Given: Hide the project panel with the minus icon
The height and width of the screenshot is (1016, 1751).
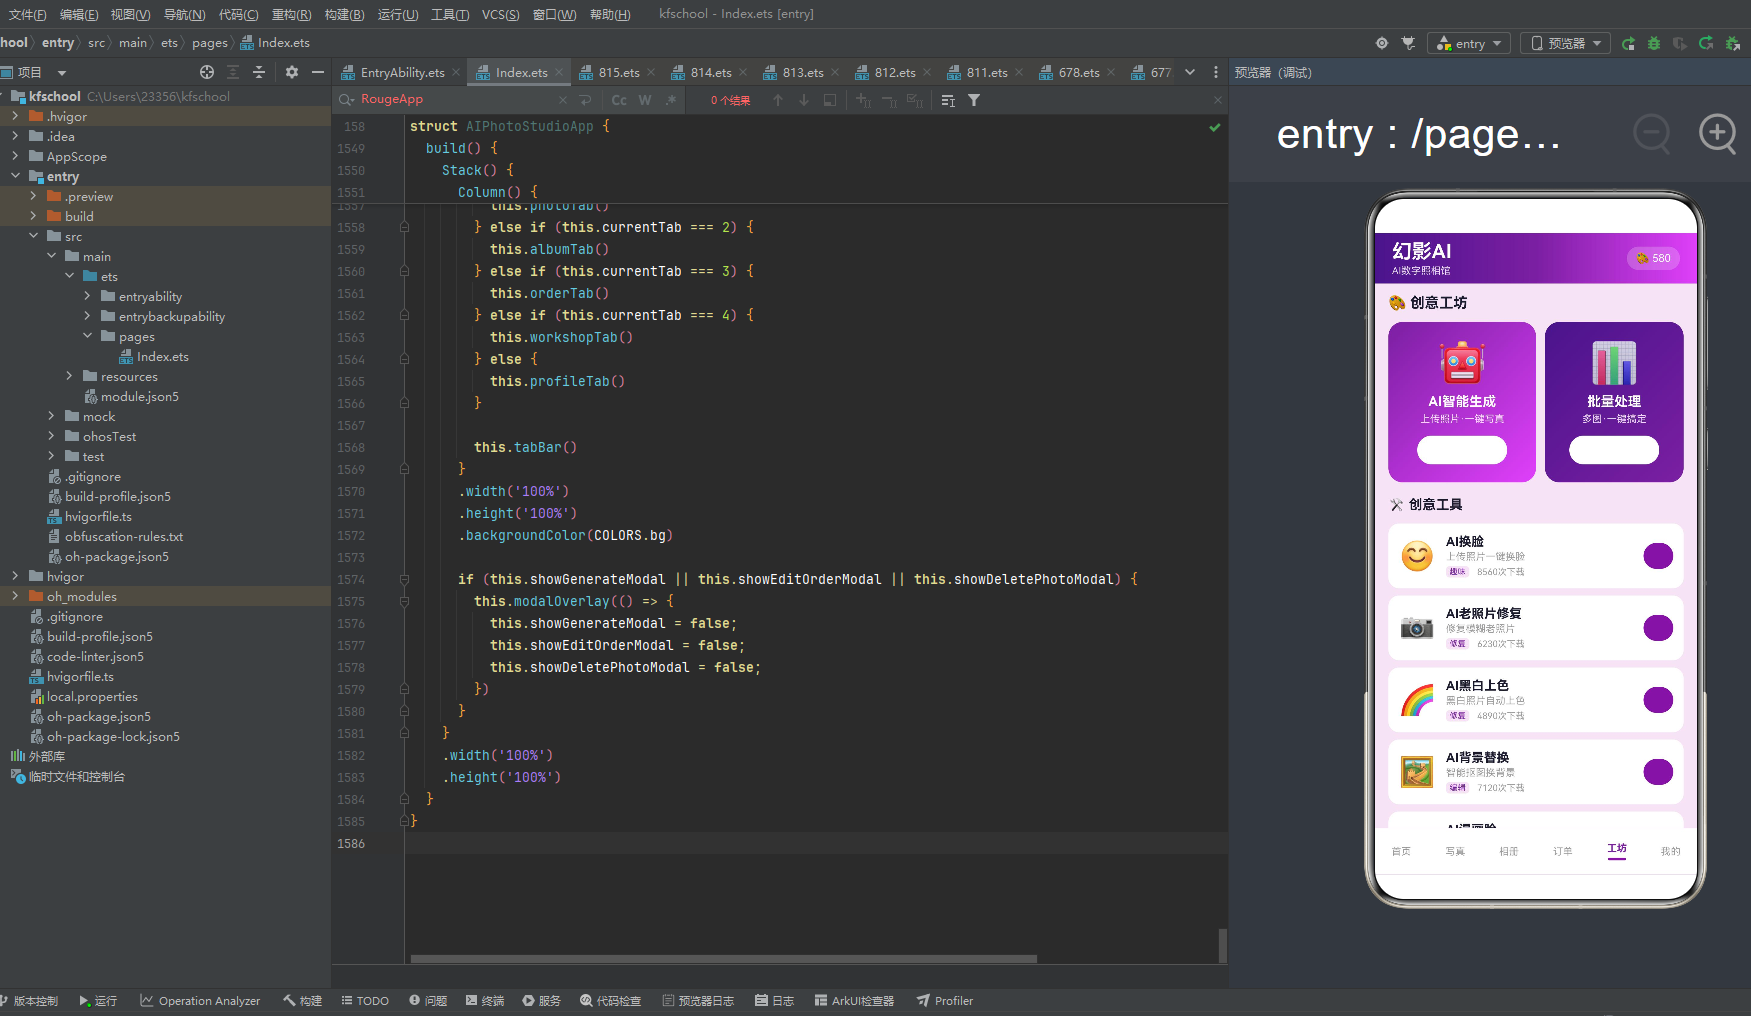Looking at the screenshot, I should (x=318, y=72).
